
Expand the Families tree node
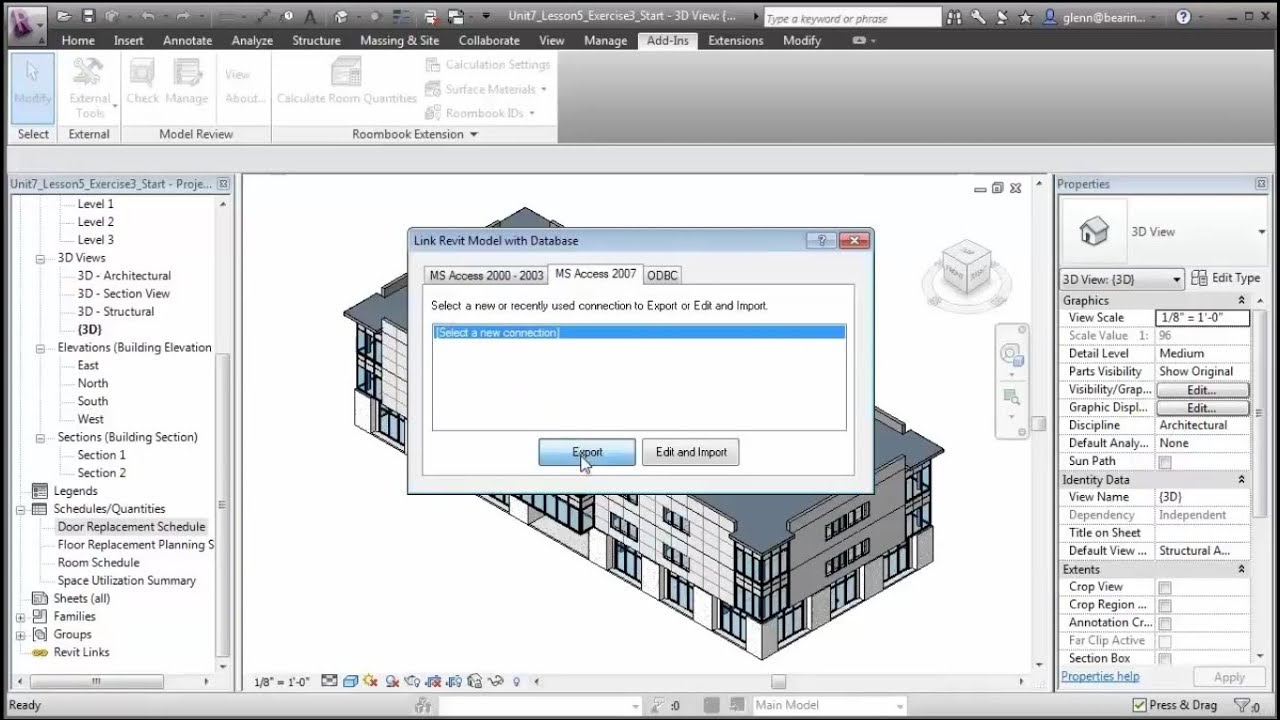point(21,617)
